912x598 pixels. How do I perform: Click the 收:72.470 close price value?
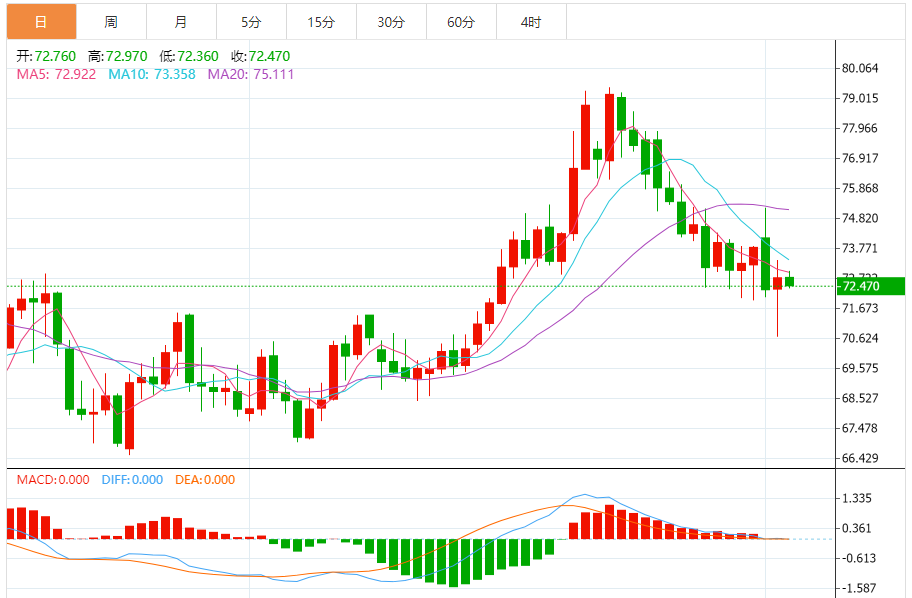pyautogui.click(x=261, y=56)
